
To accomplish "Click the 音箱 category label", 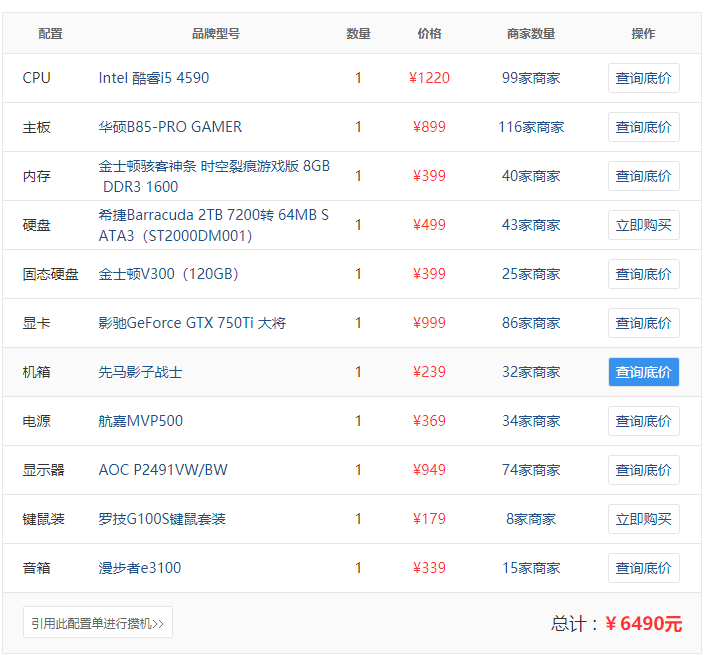I will (37, 568).
